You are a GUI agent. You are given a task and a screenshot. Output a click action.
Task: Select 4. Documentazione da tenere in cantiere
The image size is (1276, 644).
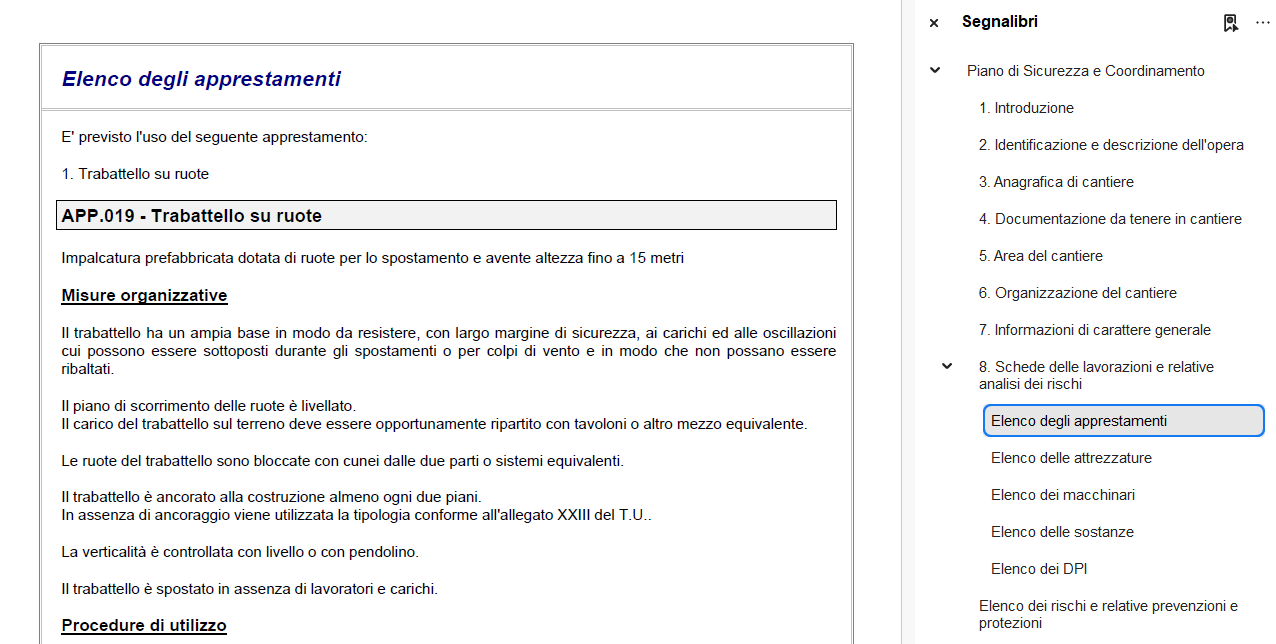coord(1110,219)
